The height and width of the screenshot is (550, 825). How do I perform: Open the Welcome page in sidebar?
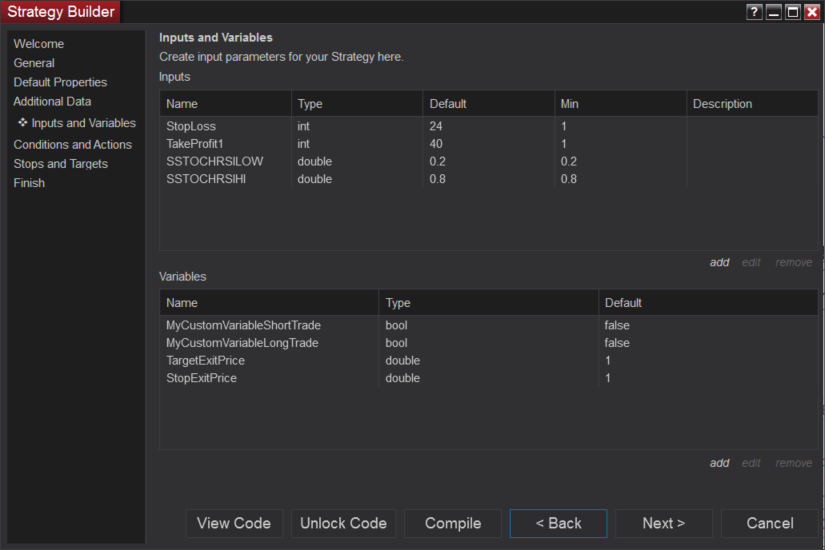pos(39,44)
